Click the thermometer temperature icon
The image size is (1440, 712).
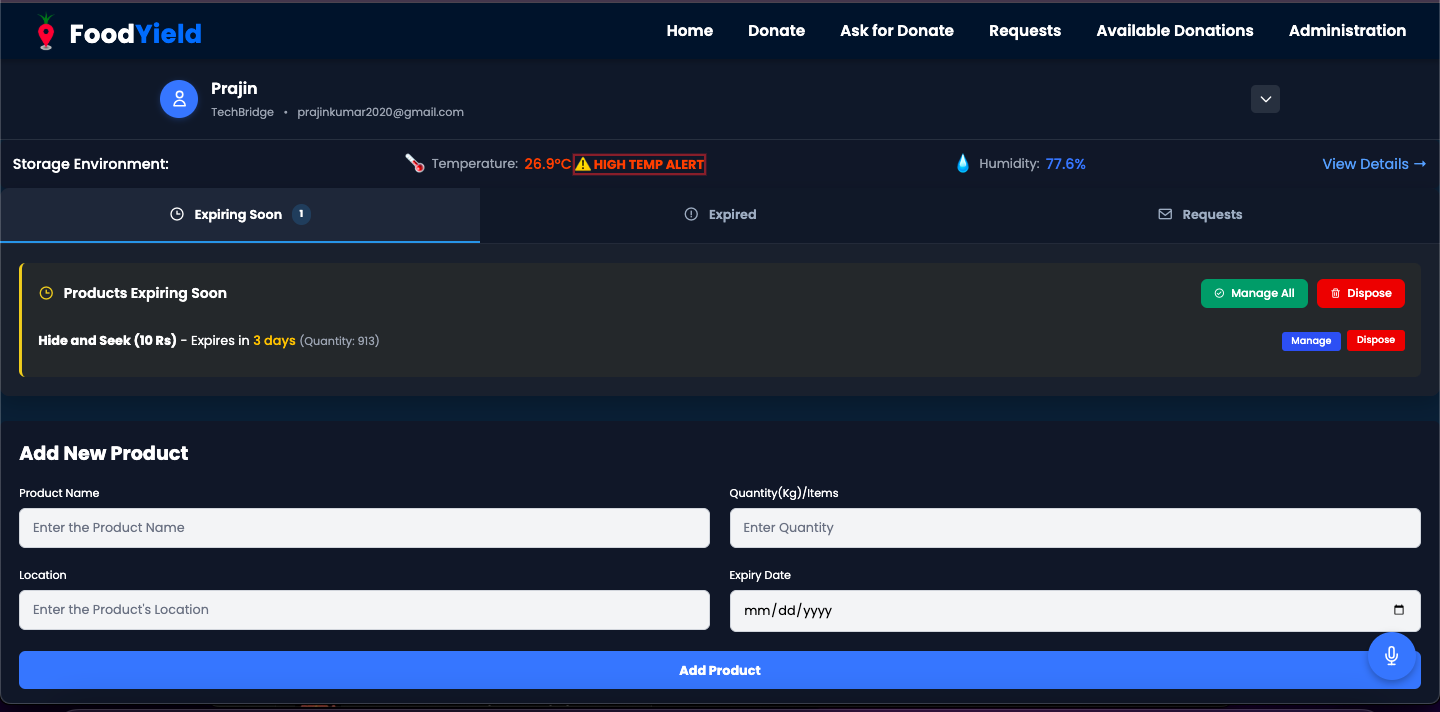(x=415, y=164)
